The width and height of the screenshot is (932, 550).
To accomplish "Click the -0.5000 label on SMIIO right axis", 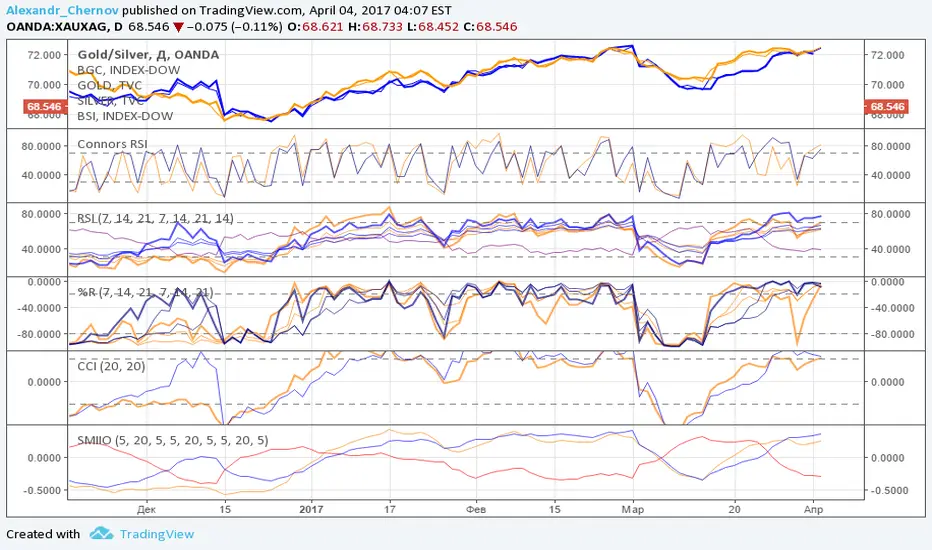I will pos(890,491).
